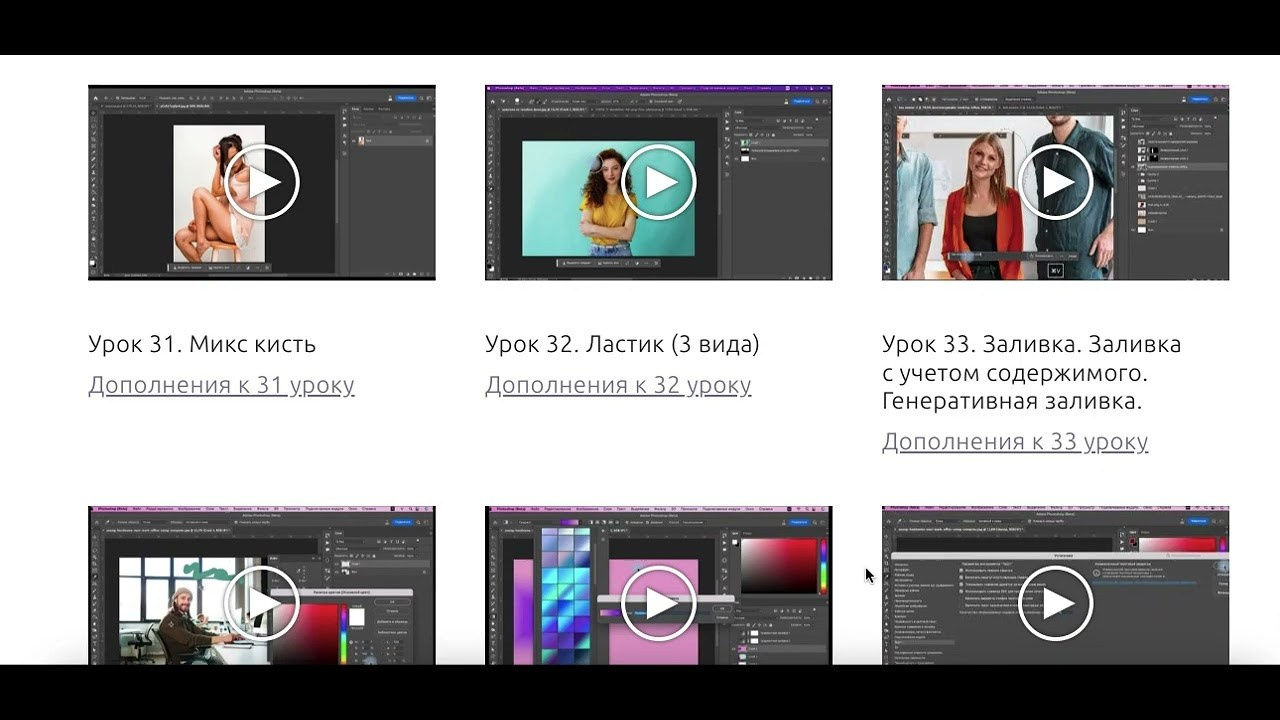Click the settings list in bottom-right thumbnail
This screenshot has width=1280, height=720.
tap(912, 610)
